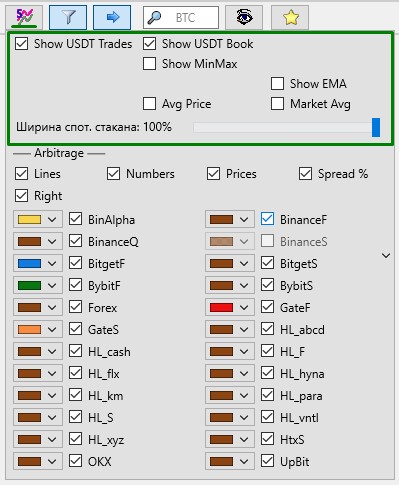Open UpBit color dropdown
Image resolution: width=399 pixels, height=485 pixels.
tap(230, 461)
